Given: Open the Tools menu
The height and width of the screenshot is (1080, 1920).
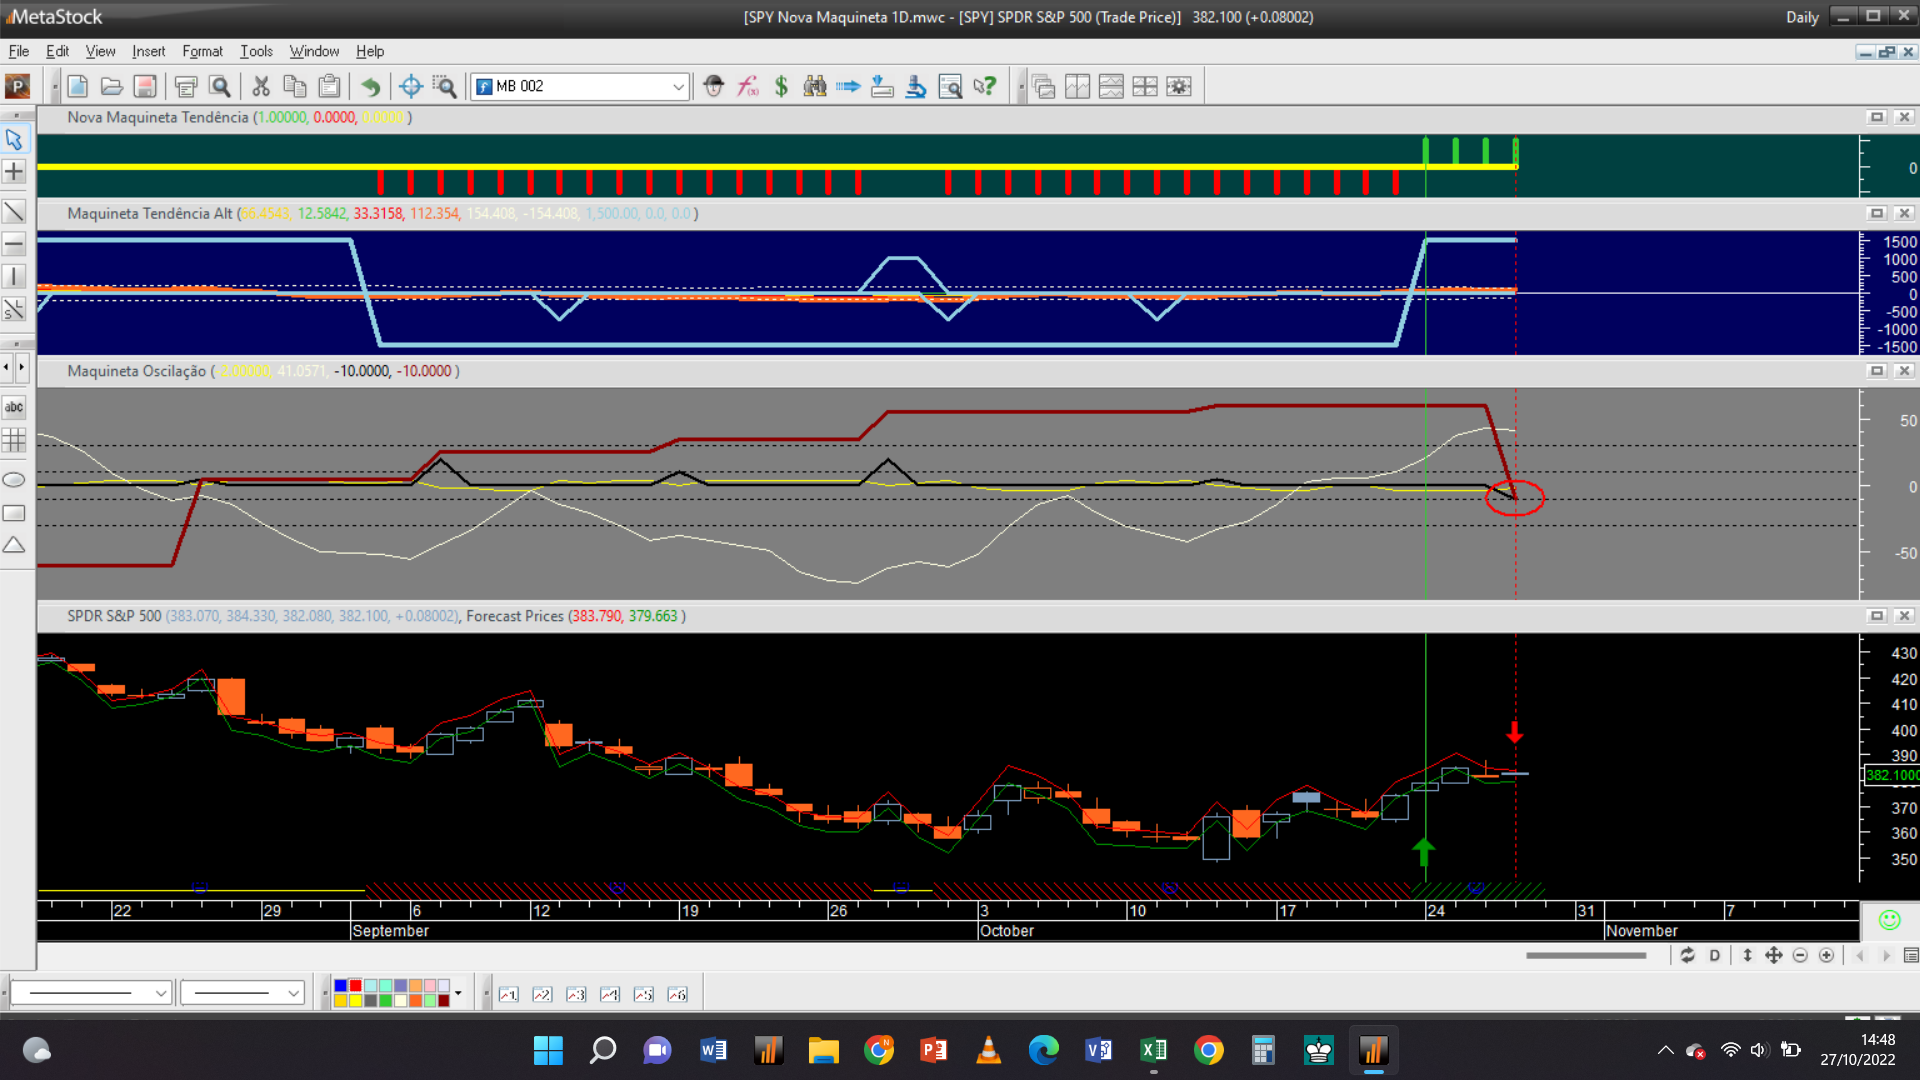Looking at the screenshot, I should pyautogui.click(x=256, y=51).
